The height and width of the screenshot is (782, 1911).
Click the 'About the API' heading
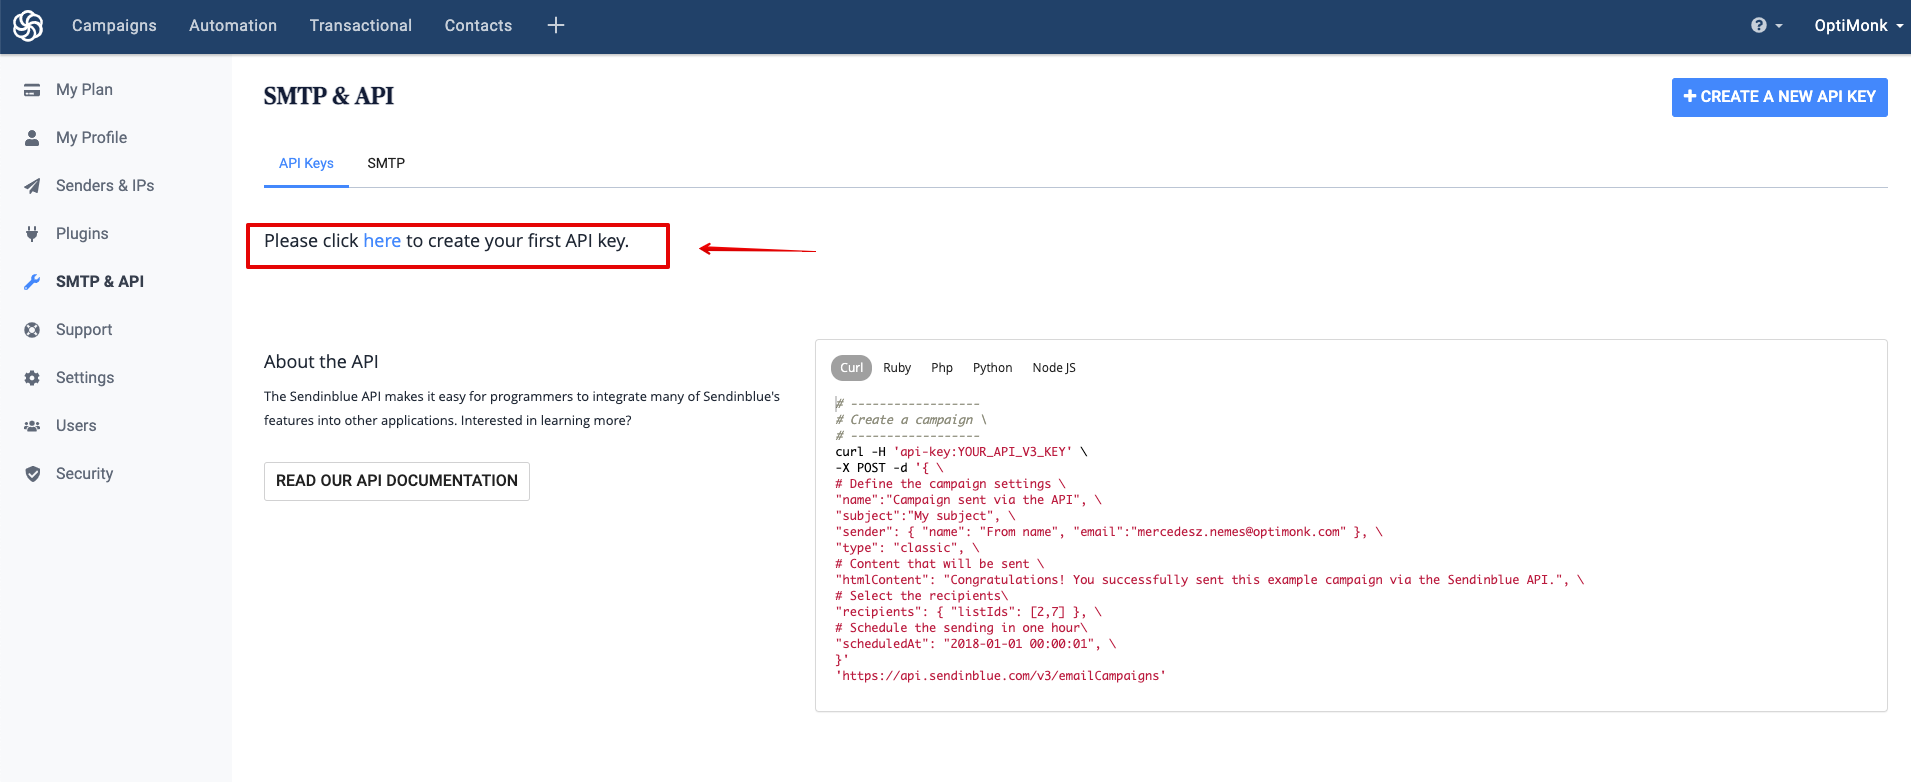(321, 362)
